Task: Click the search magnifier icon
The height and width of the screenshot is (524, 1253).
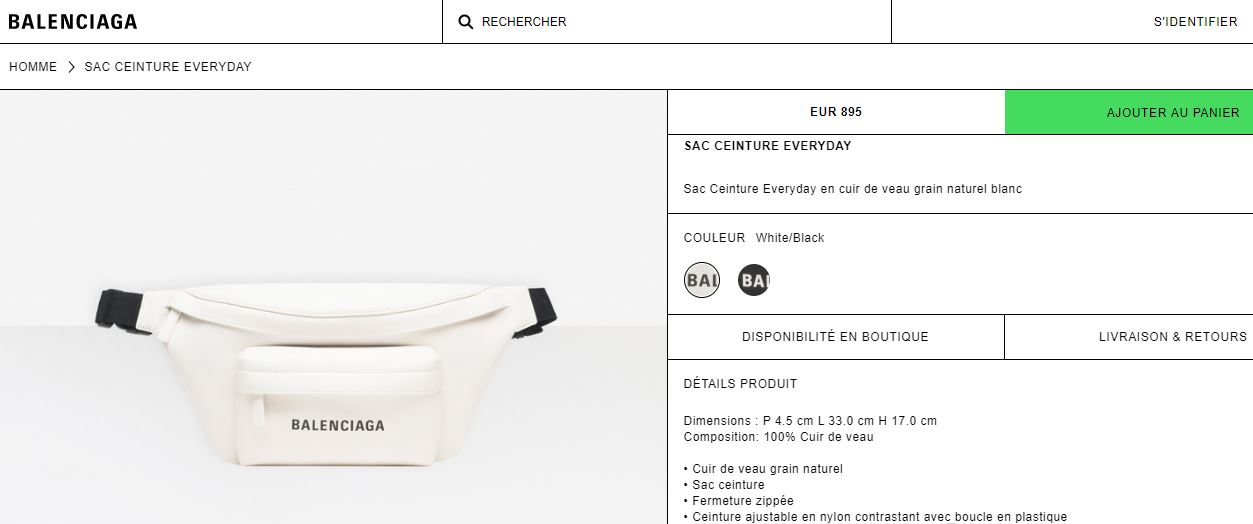Action: (x=465, y=22)
